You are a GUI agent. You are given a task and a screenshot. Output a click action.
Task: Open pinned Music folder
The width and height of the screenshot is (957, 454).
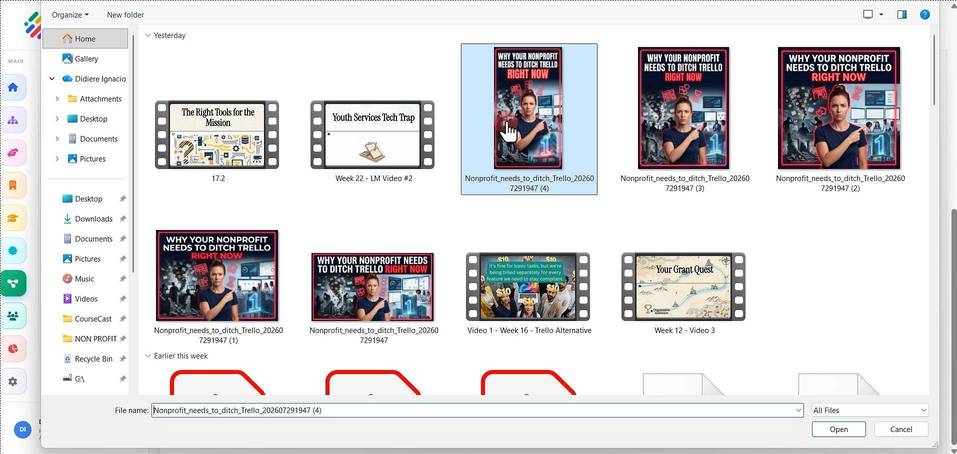(x=84, y=279)
